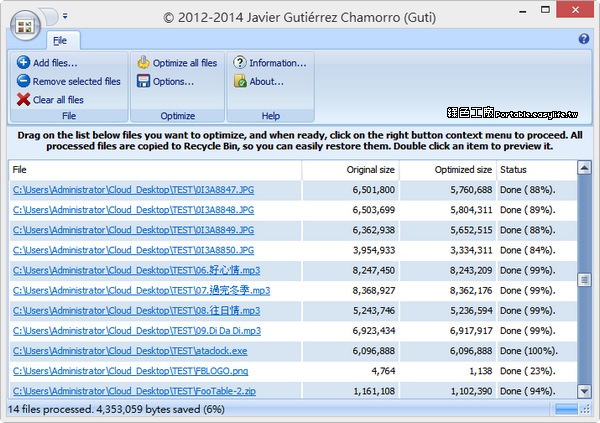Click status Done ( 94%)

pyautogui.click(x=528, y=391)
